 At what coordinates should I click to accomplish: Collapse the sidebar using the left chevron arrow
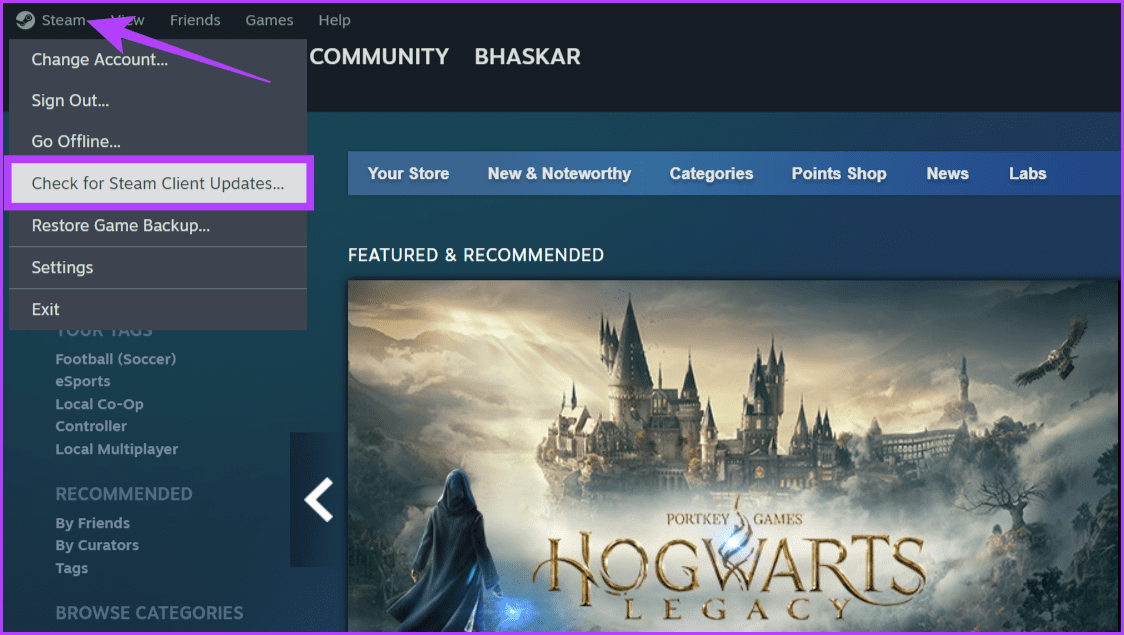316,500
